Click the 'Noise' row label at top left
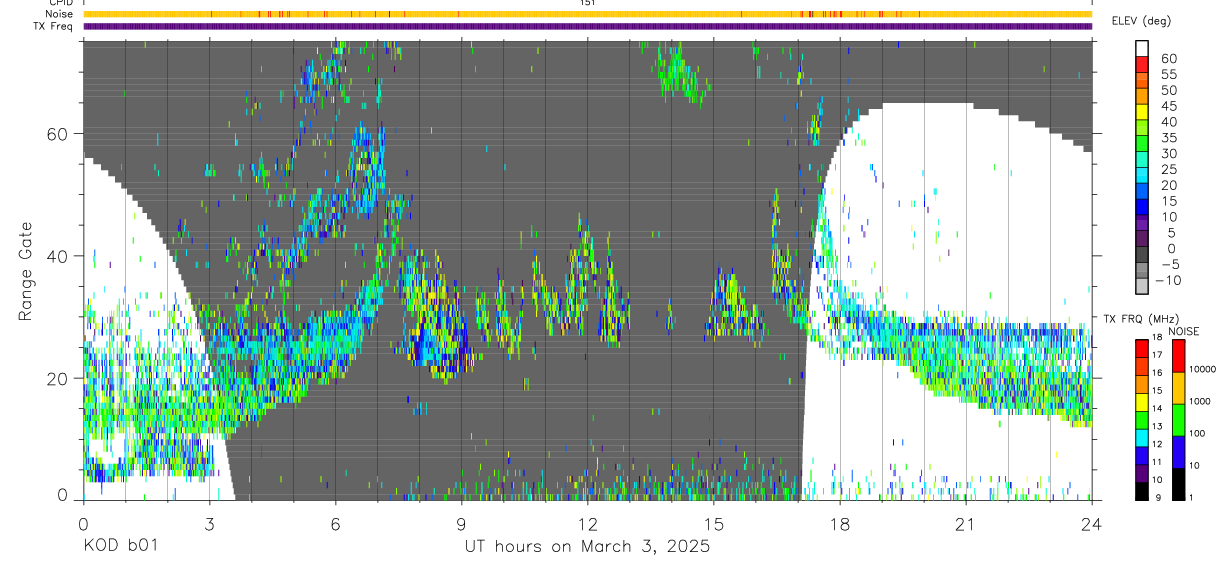 (x=60, y=14)
